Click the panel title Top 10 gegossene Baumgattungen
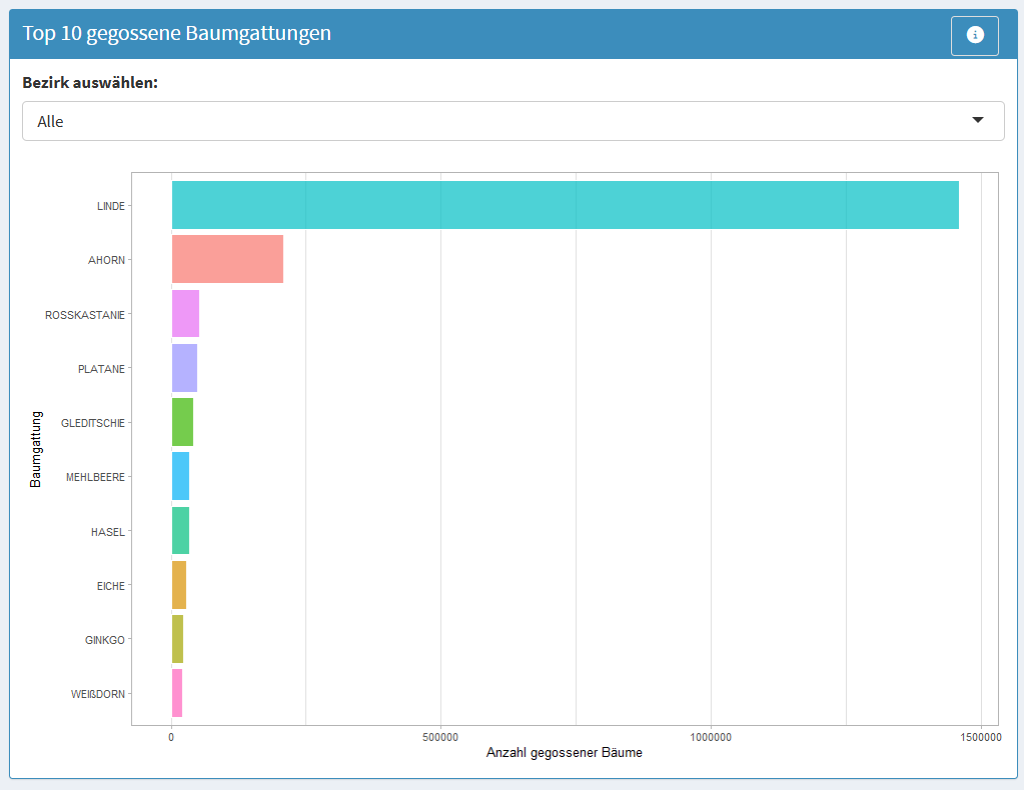Image resolution: width=1024 pixels, height=790 pixels. pyautogui.click(x=177, y=33)
